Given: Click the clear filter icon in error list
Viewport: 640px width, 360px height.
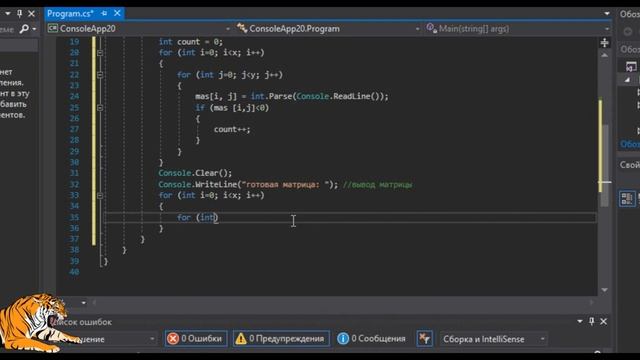Looking at the screenshot, I should [x=424, y=338].
